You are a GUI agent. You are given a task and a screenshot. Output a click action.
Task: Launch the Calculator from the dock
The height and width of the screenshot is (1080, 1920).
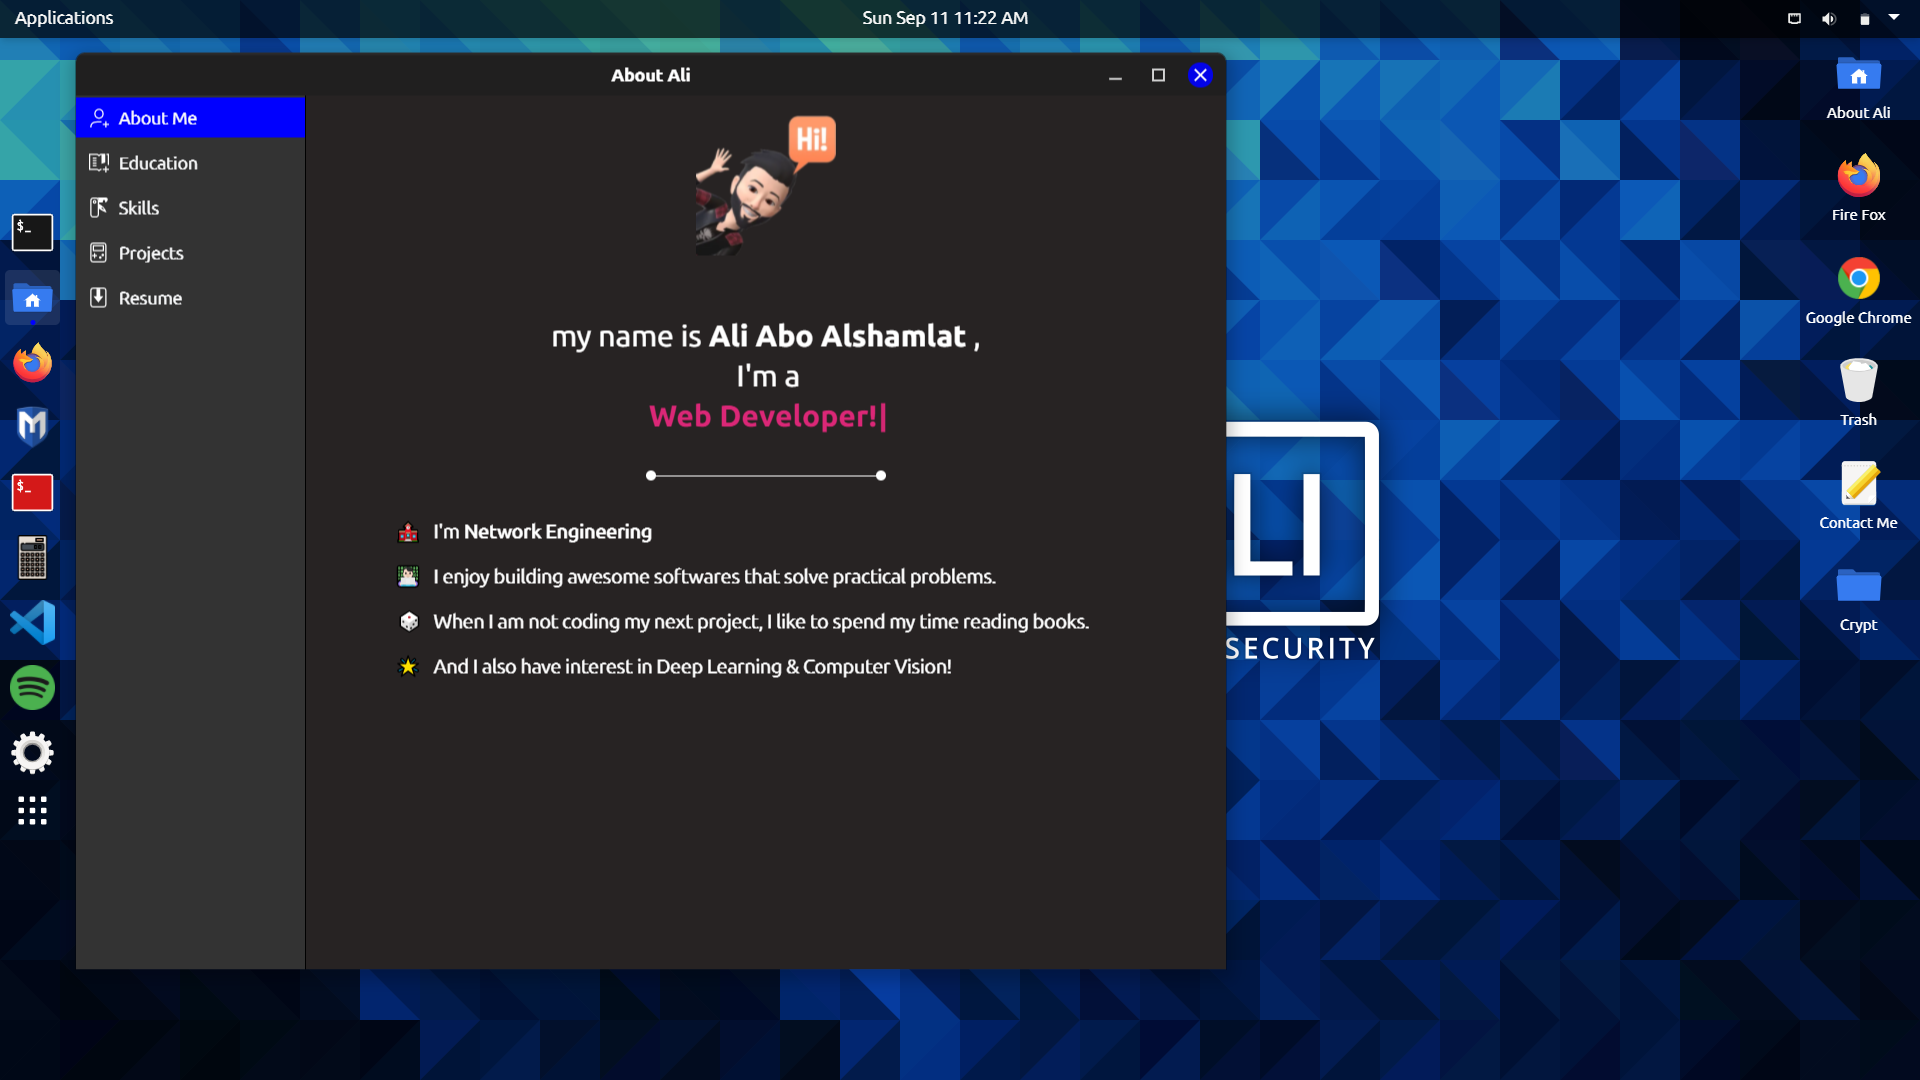32,557
